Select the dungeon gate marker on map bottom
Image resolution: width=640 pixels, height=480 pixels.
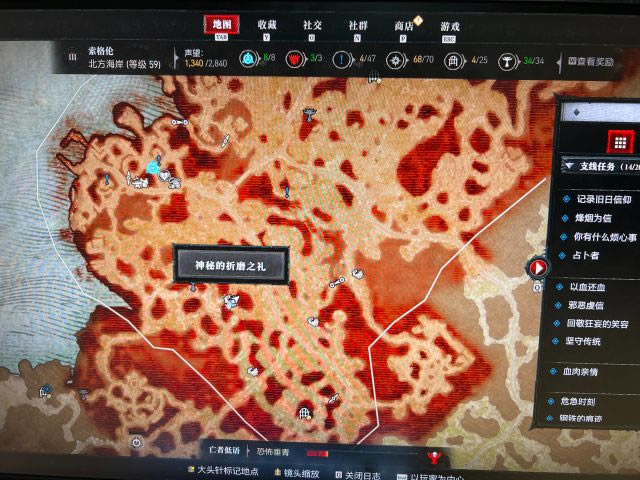[x=307, y=411]
